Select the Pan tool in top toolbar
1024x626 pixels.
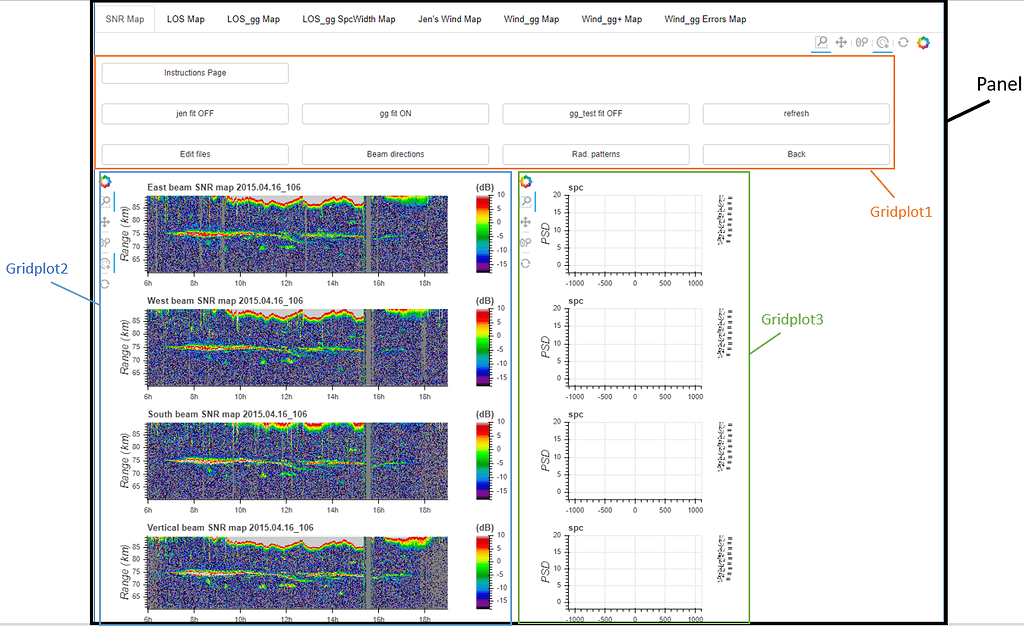841,42
